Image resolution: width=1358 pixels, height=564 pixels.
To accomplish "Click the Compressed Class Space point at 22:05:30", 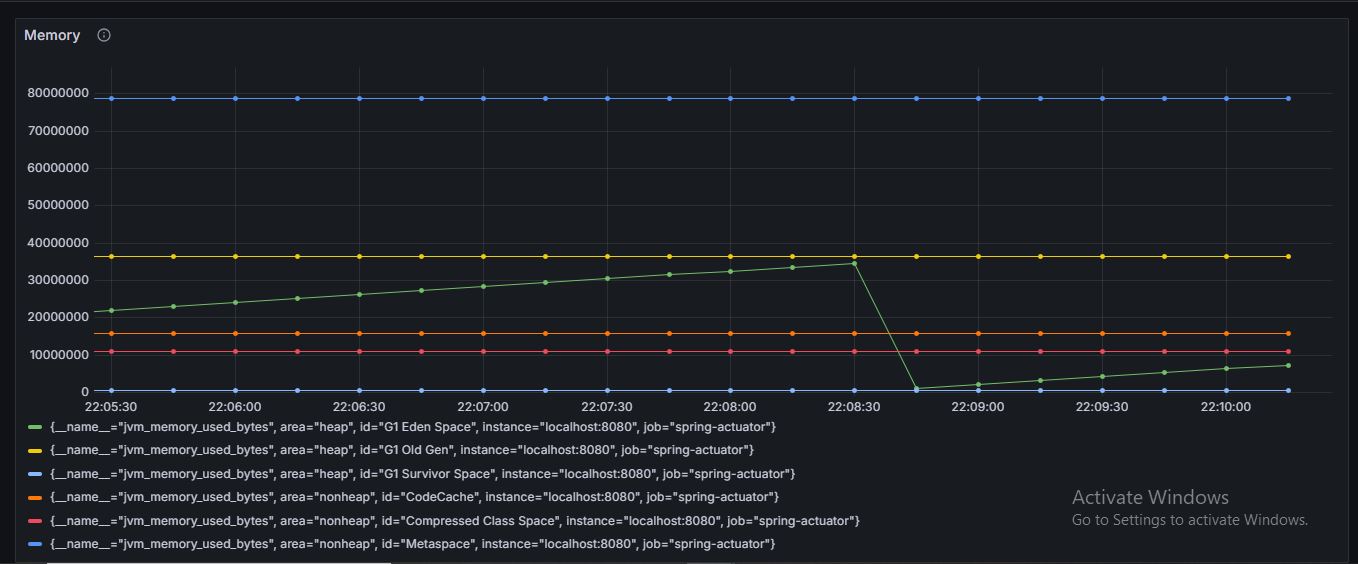I will [x=111, y=351].
